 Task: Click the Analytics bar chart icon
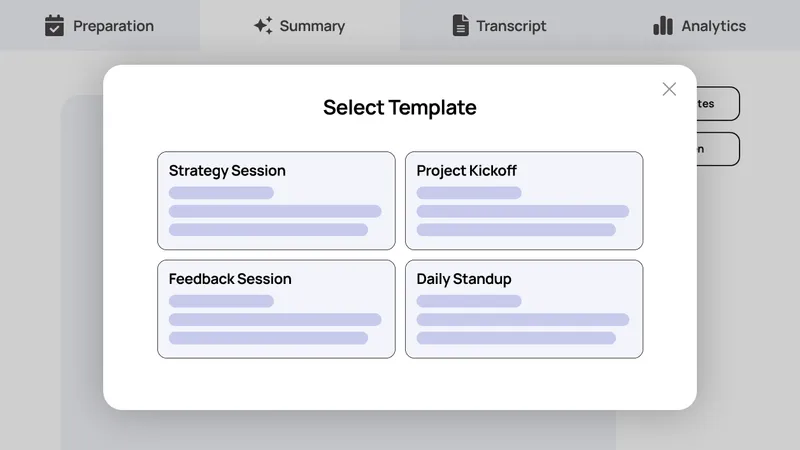point(663,26)
